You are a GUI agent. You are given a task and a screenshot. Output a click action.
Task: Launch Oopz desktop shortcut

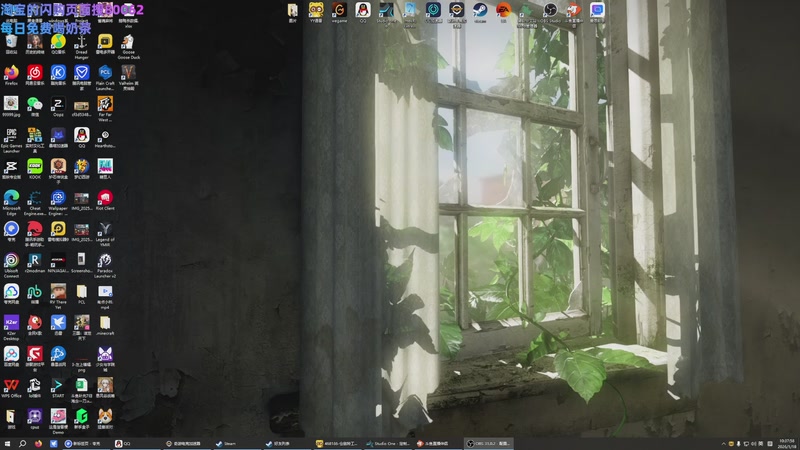(58, 106)
